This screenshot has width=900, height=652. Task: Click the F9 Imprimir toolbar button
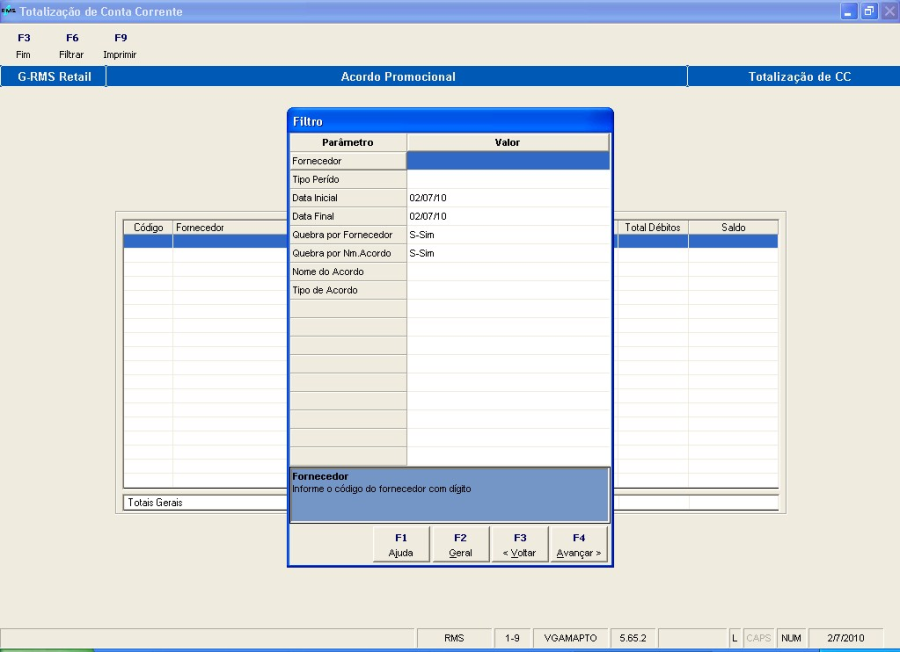120,46
